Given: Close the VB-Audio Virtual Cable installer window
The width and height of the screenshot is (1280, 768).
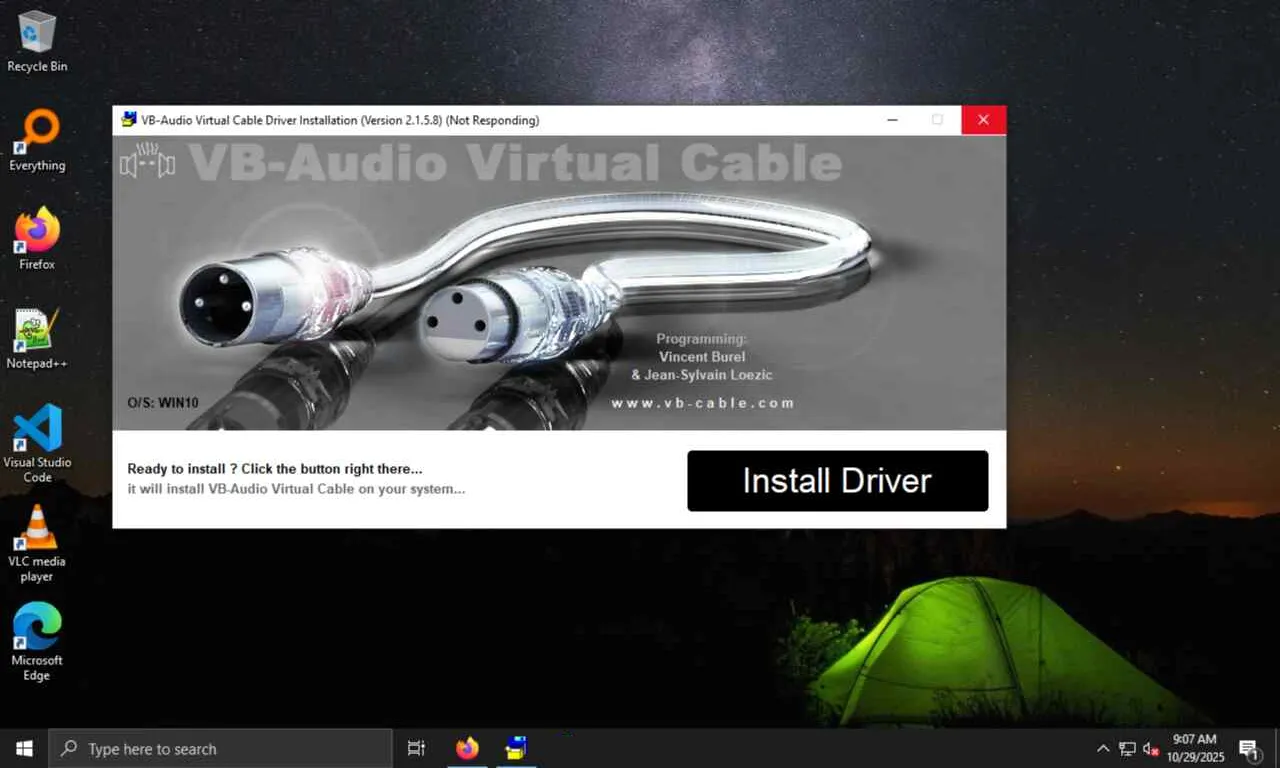Looking at the screenshot, I should [983, 120].
